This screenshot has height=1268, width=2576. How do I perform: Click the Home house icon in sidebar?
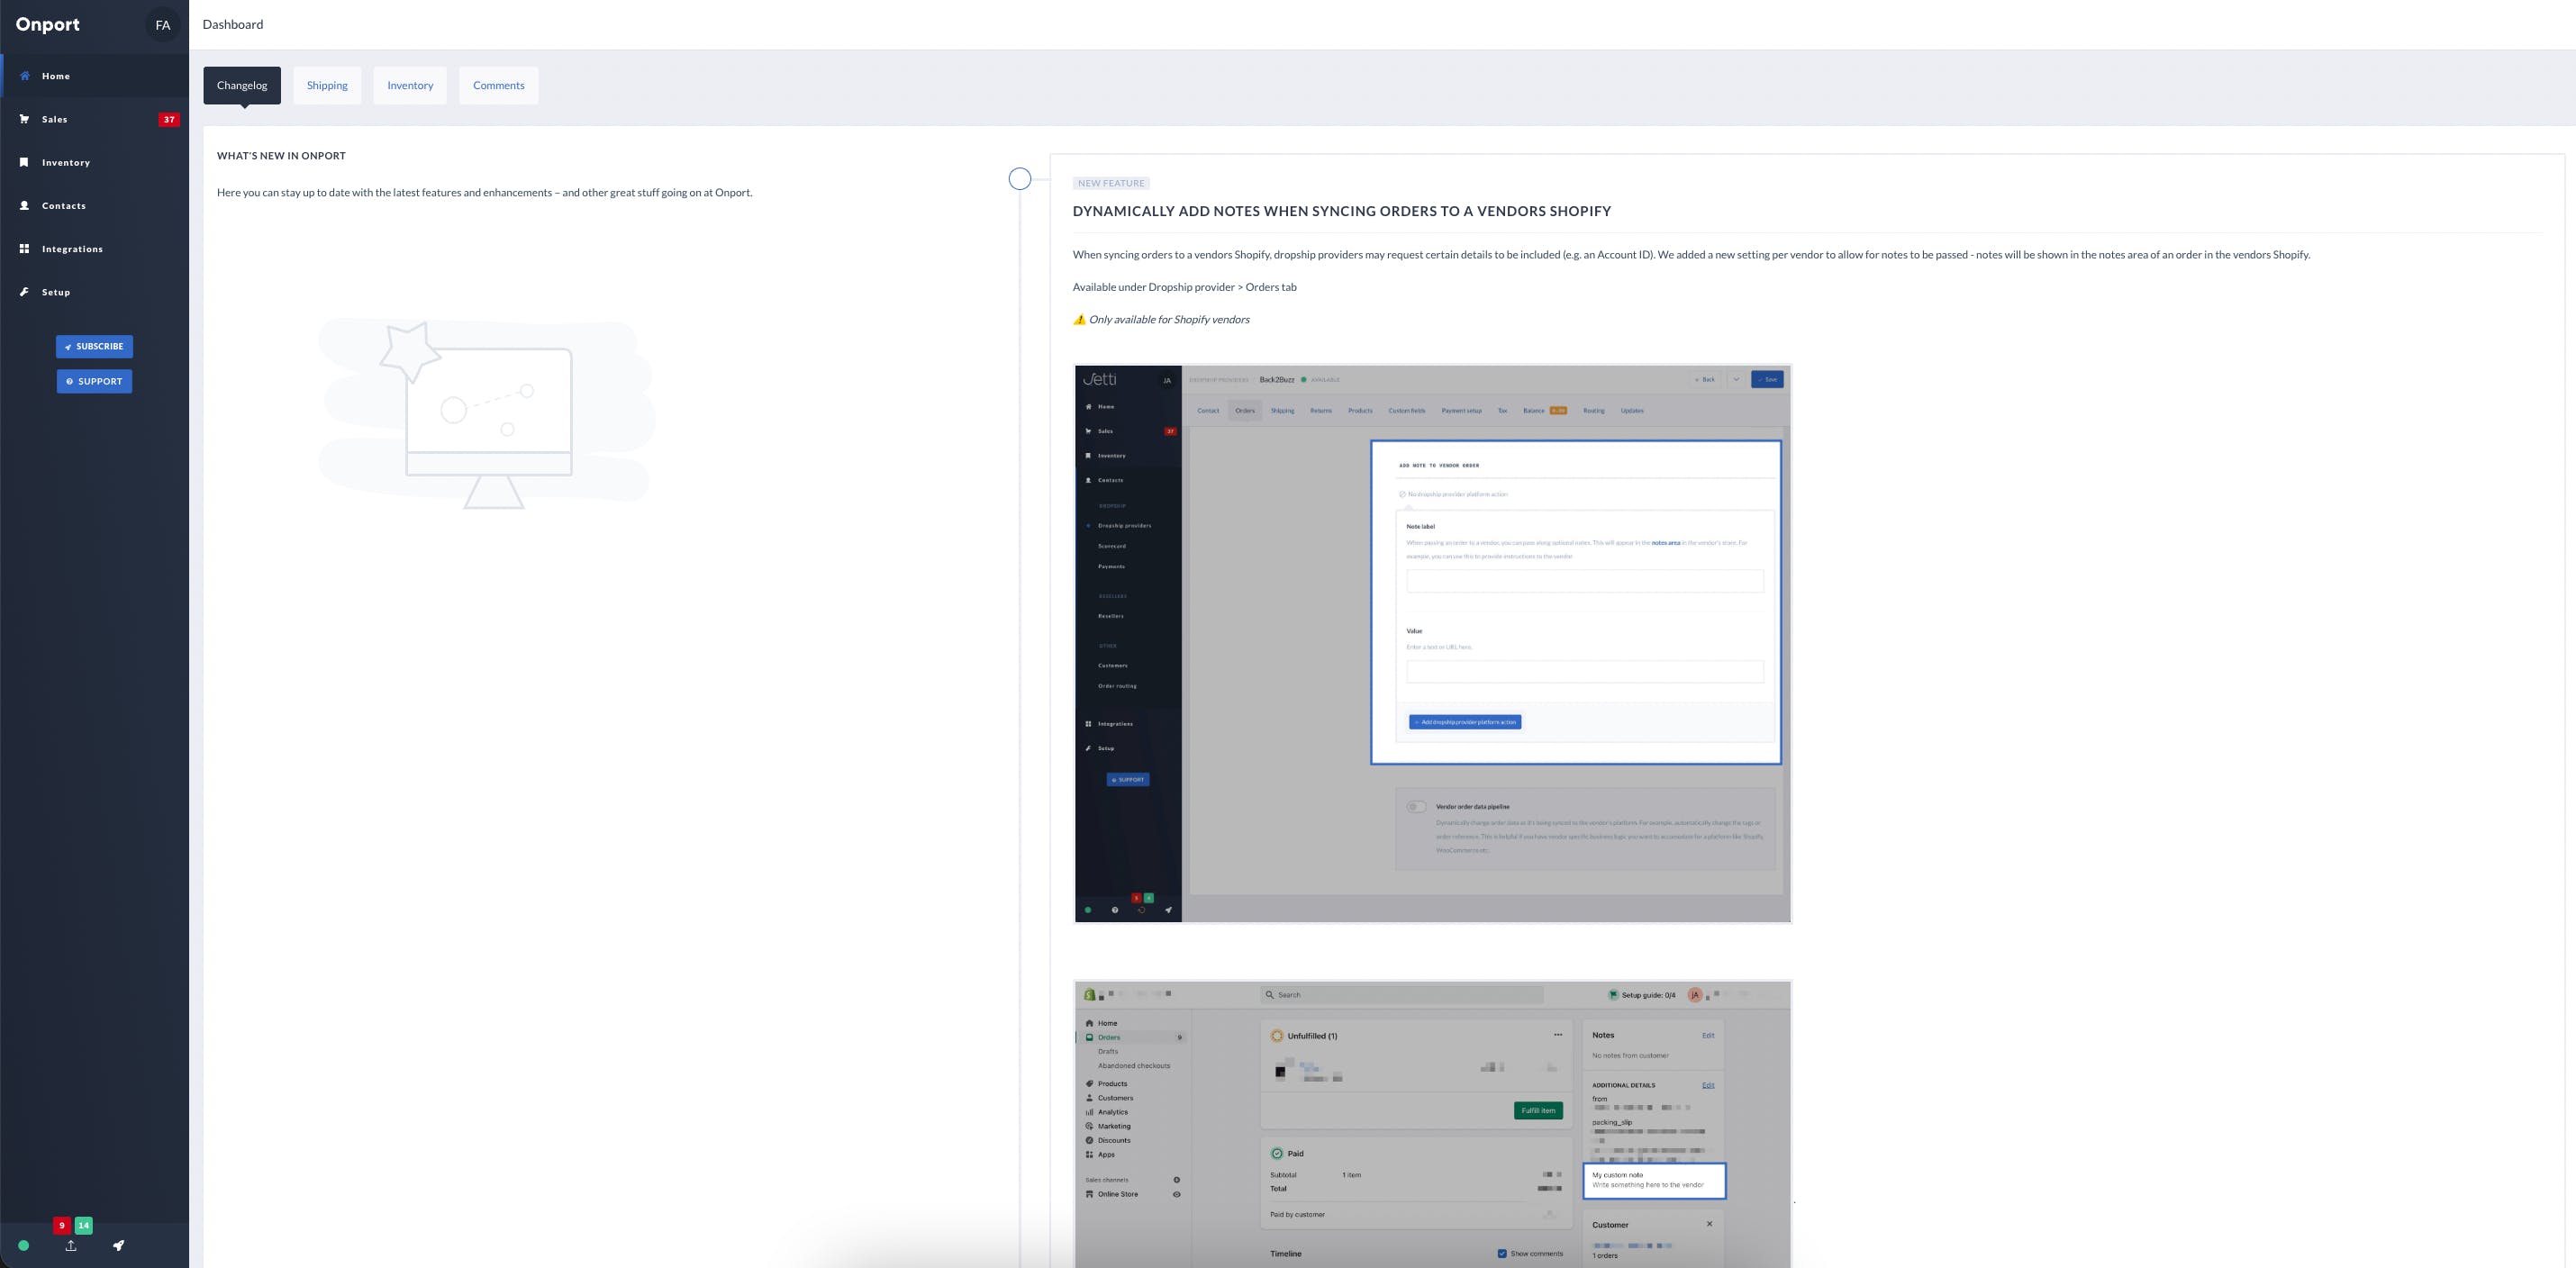pyautogui.click(x=24, y=76)
